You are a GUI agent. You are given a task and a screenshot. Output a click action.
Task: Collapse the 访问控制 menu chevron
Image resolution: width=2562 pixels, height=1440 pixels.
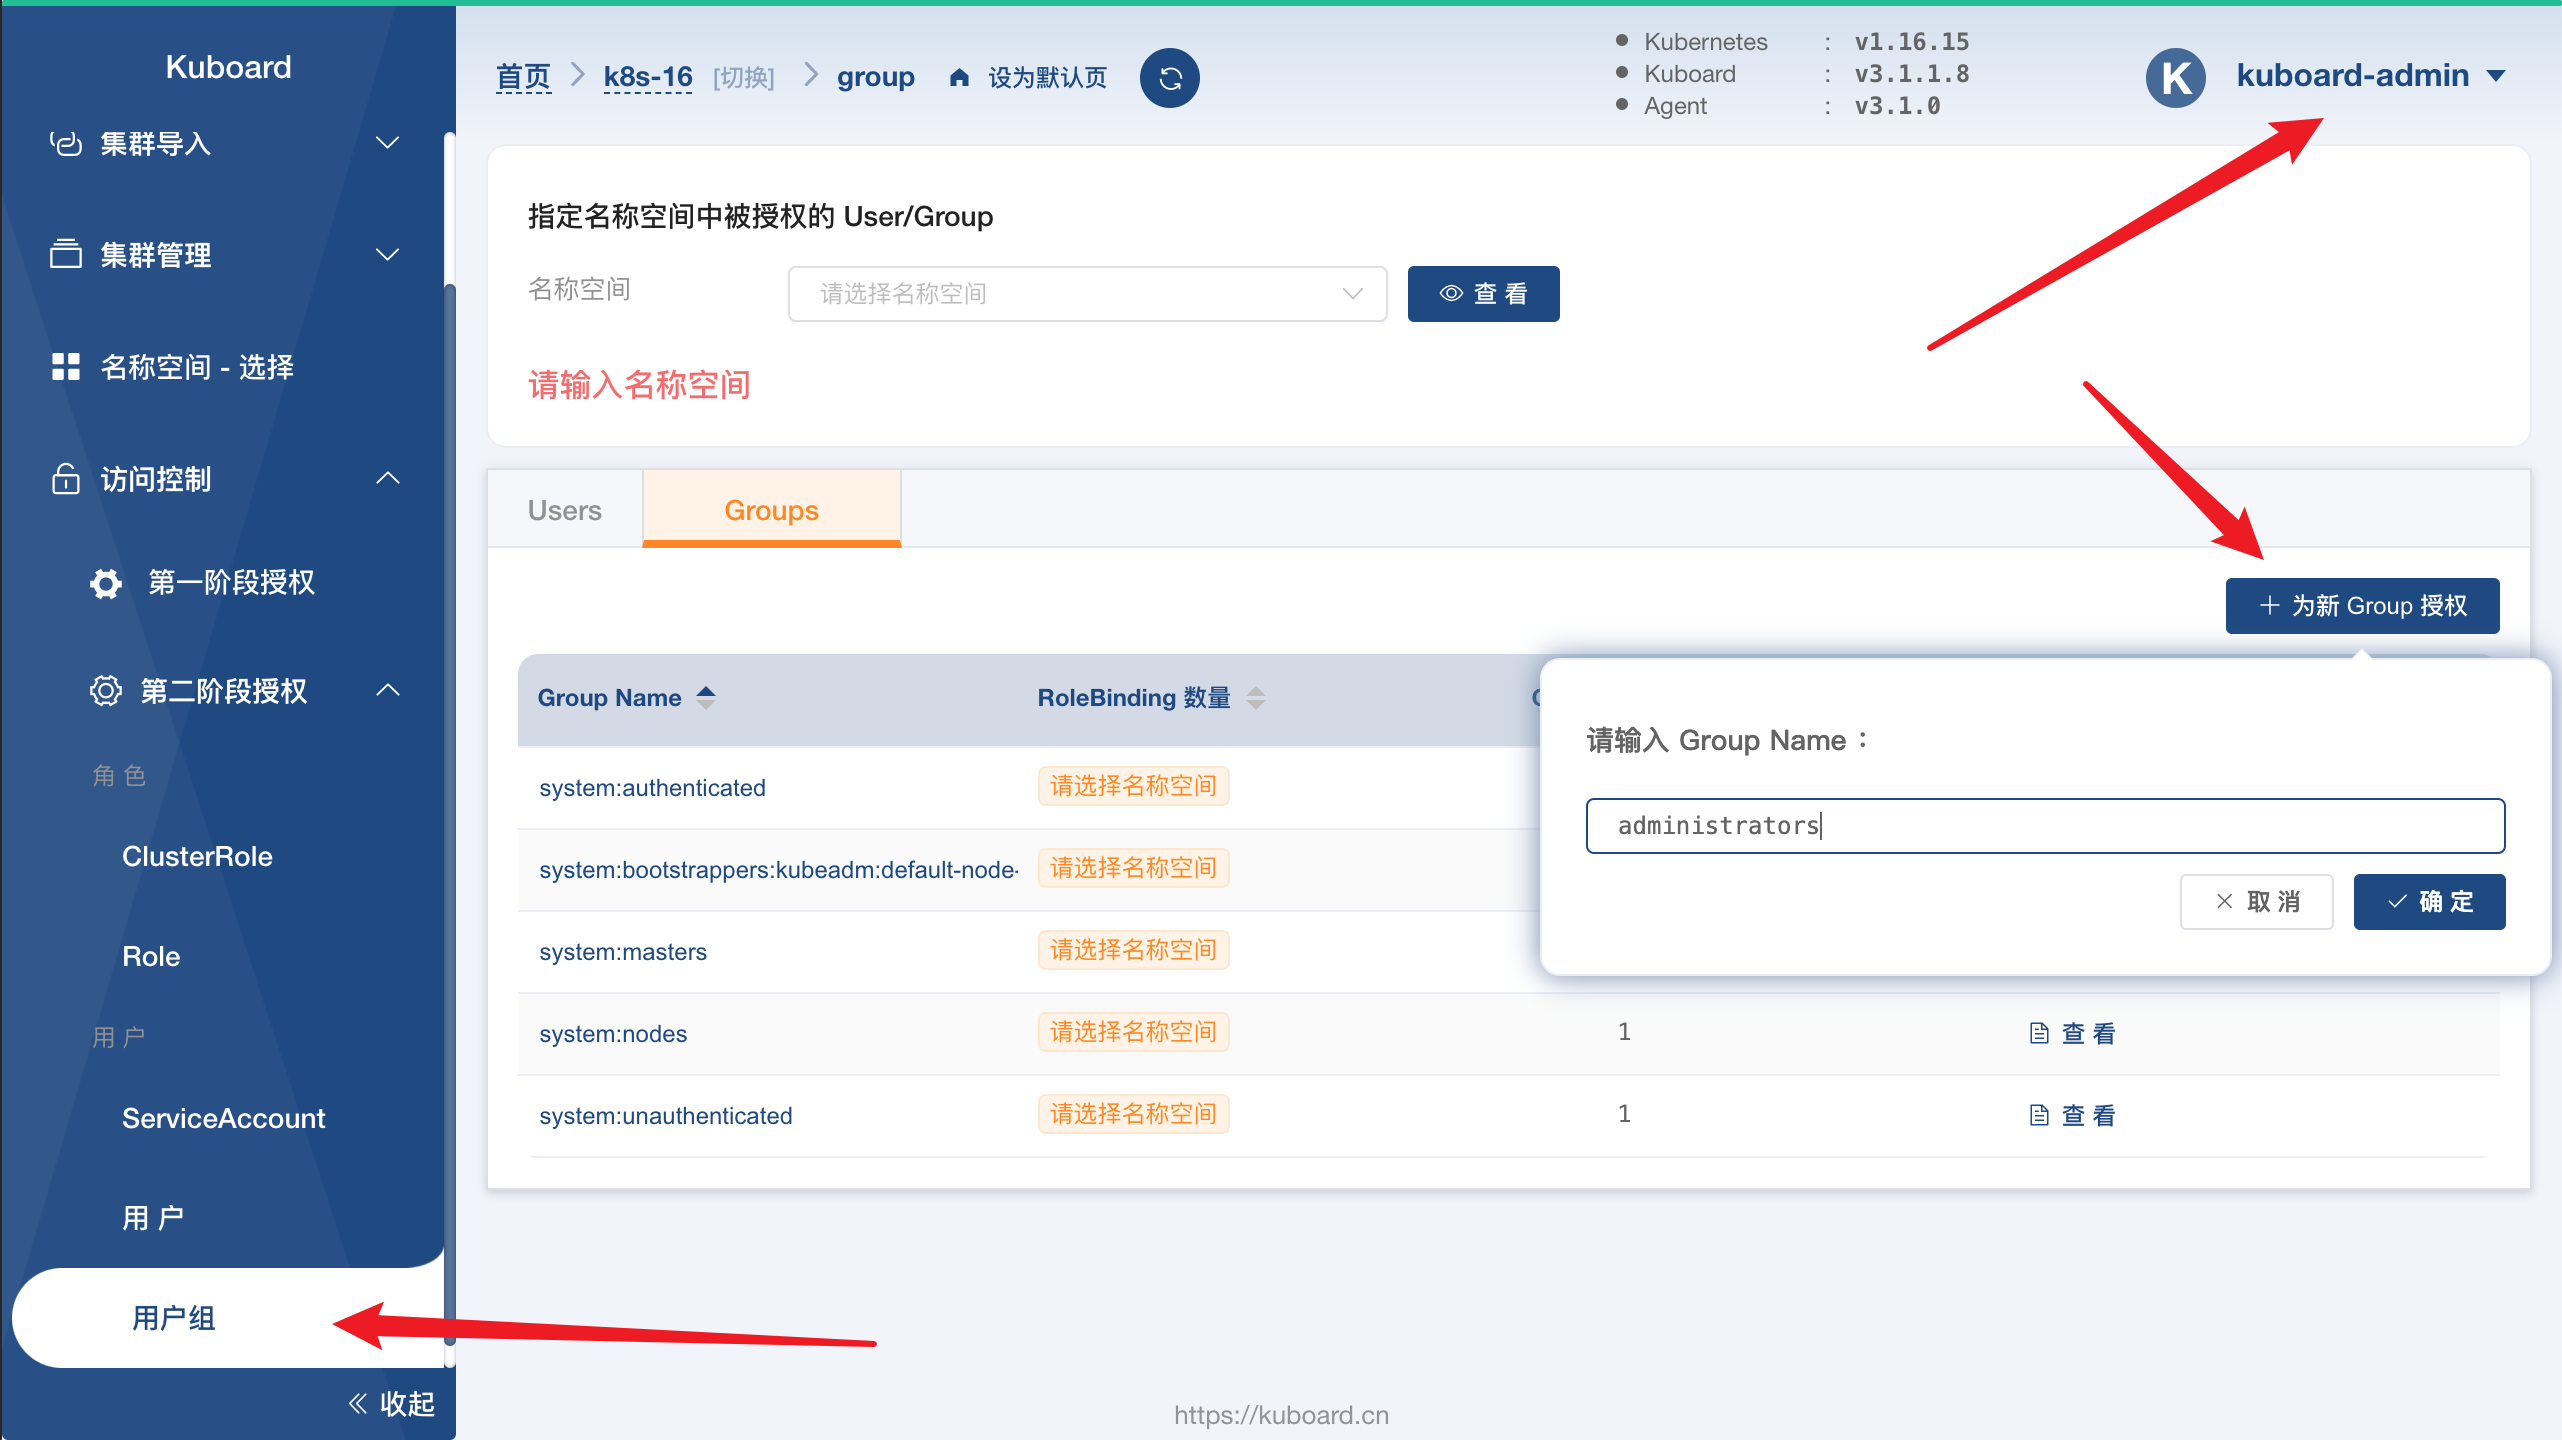point(388,479)
